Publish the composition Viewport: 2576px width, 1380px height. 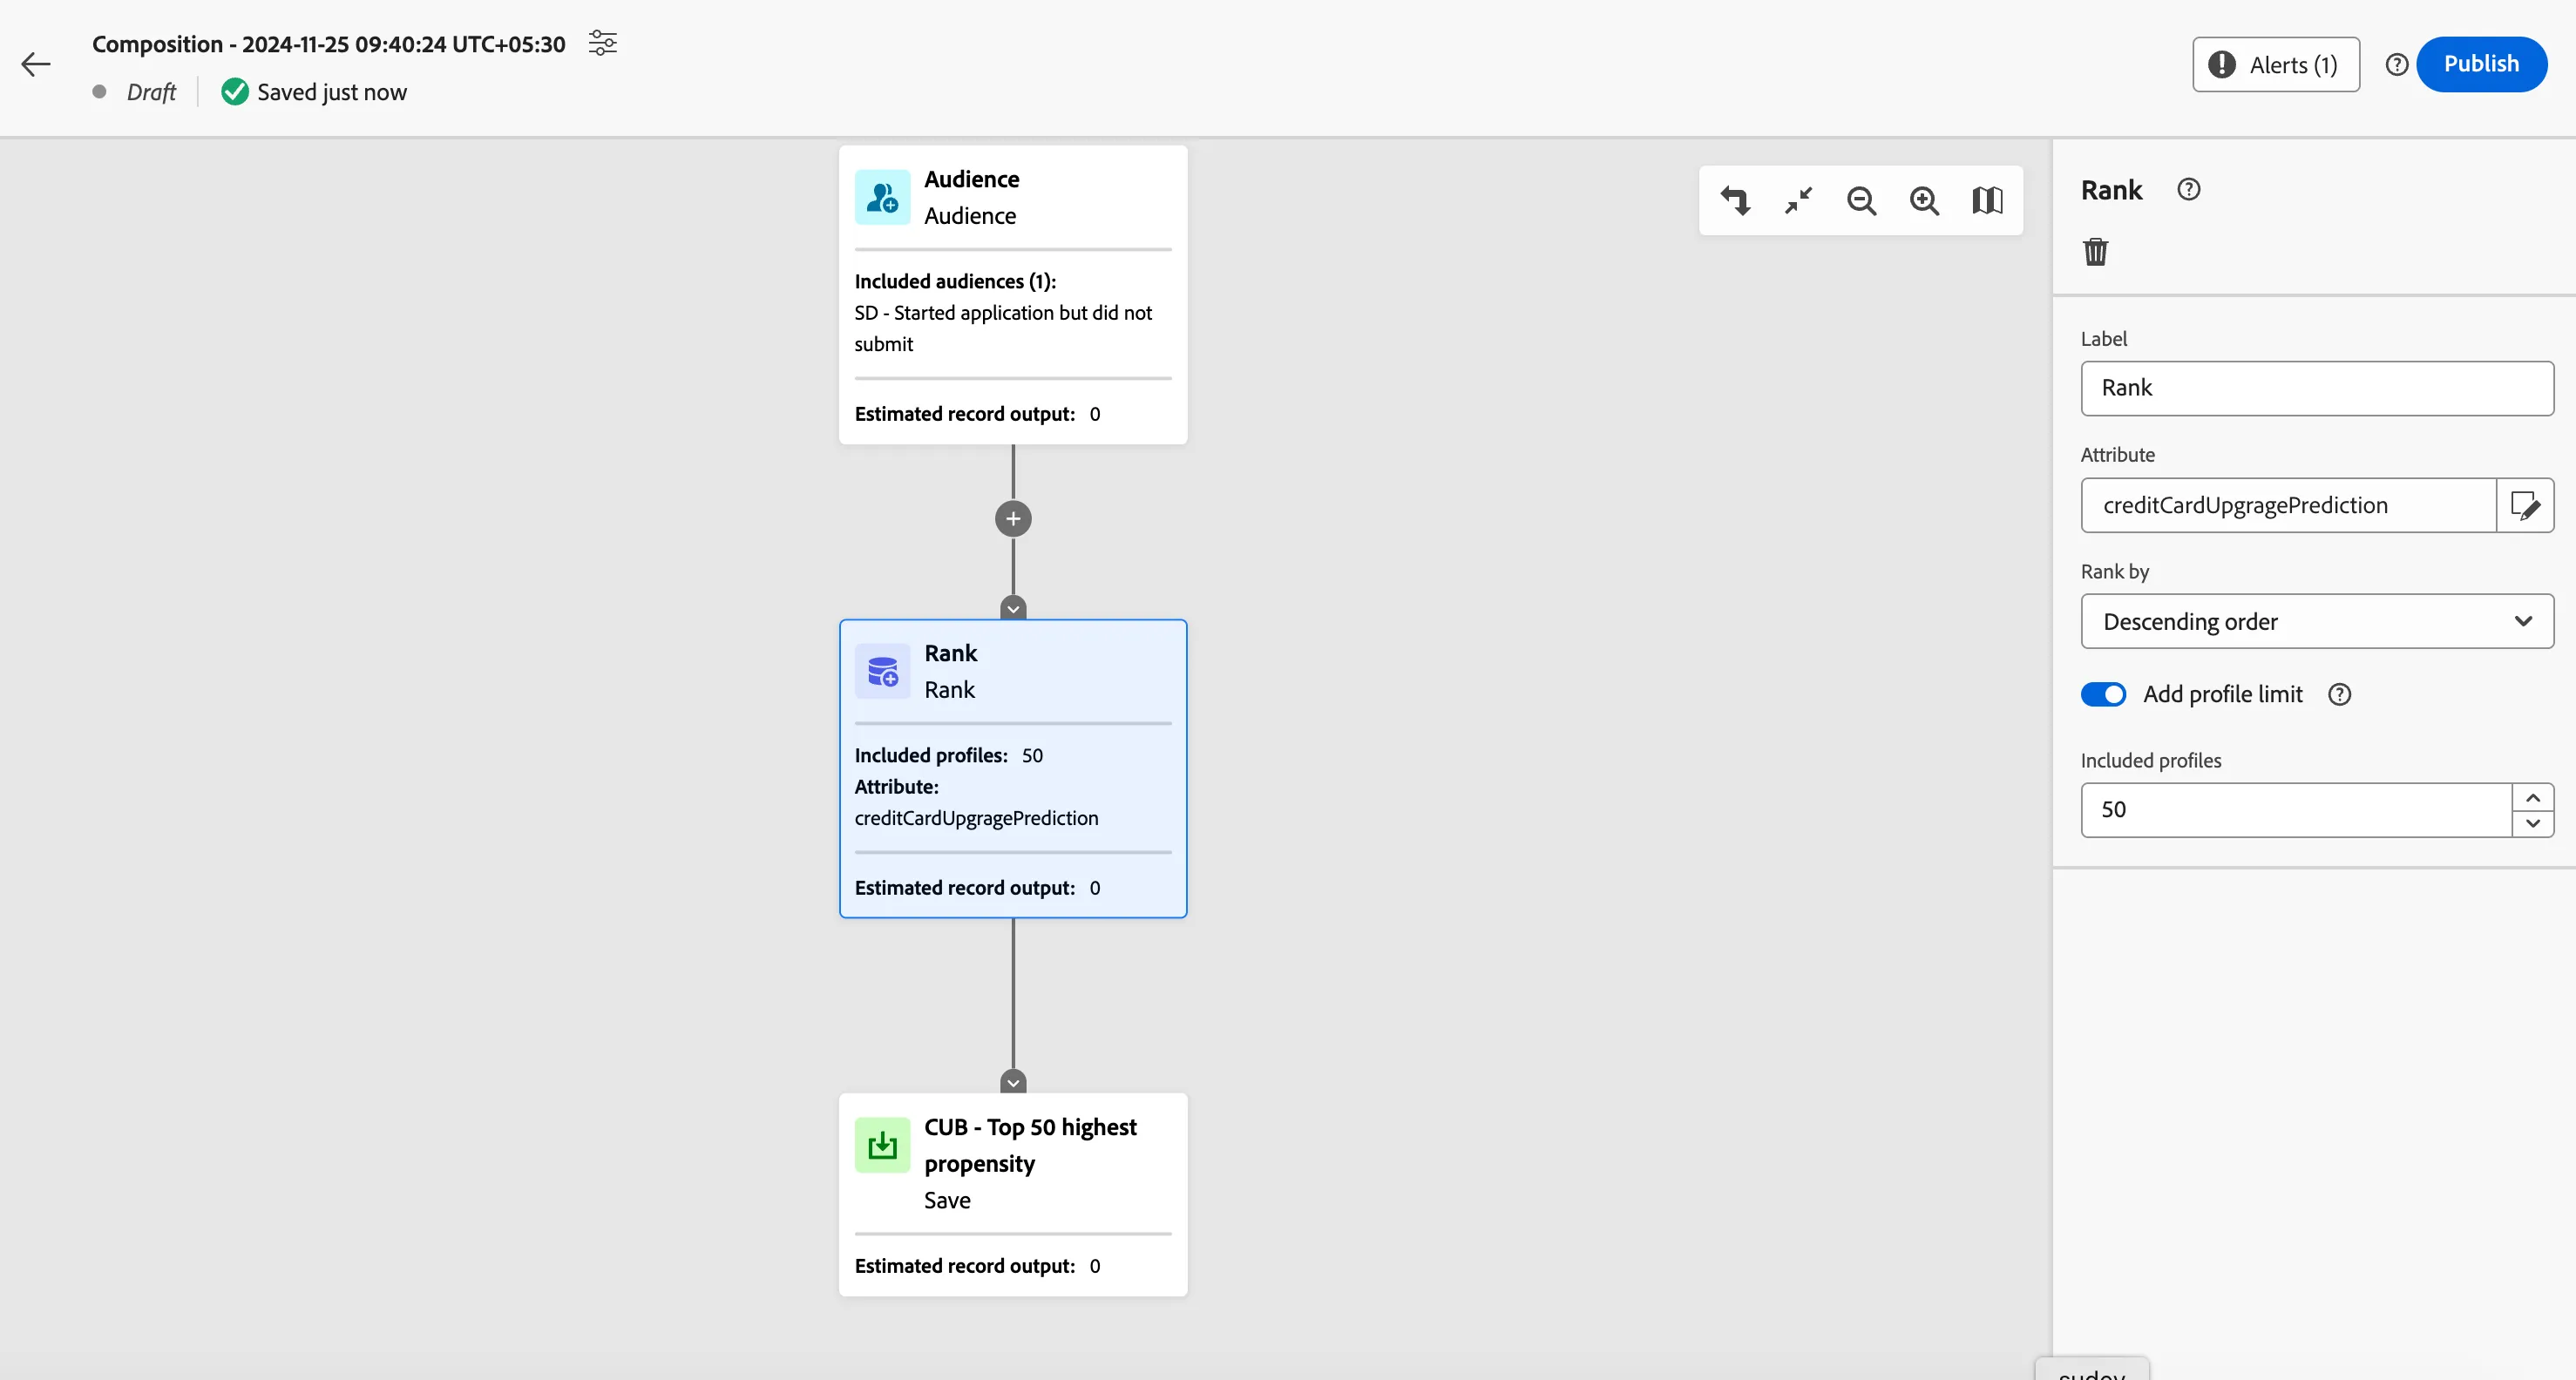(x=2481, y=64)
